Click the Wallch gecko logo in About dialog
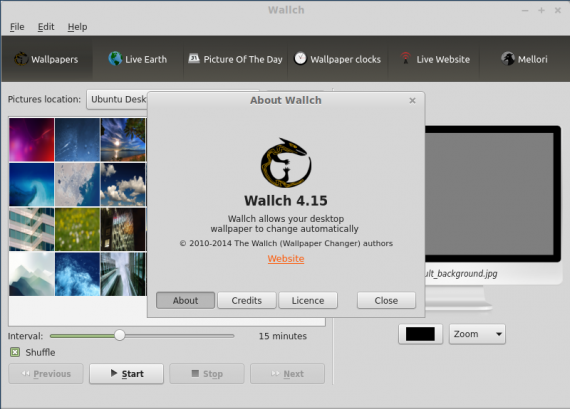This screenshot has height=409, width=570. pos(286,163)
